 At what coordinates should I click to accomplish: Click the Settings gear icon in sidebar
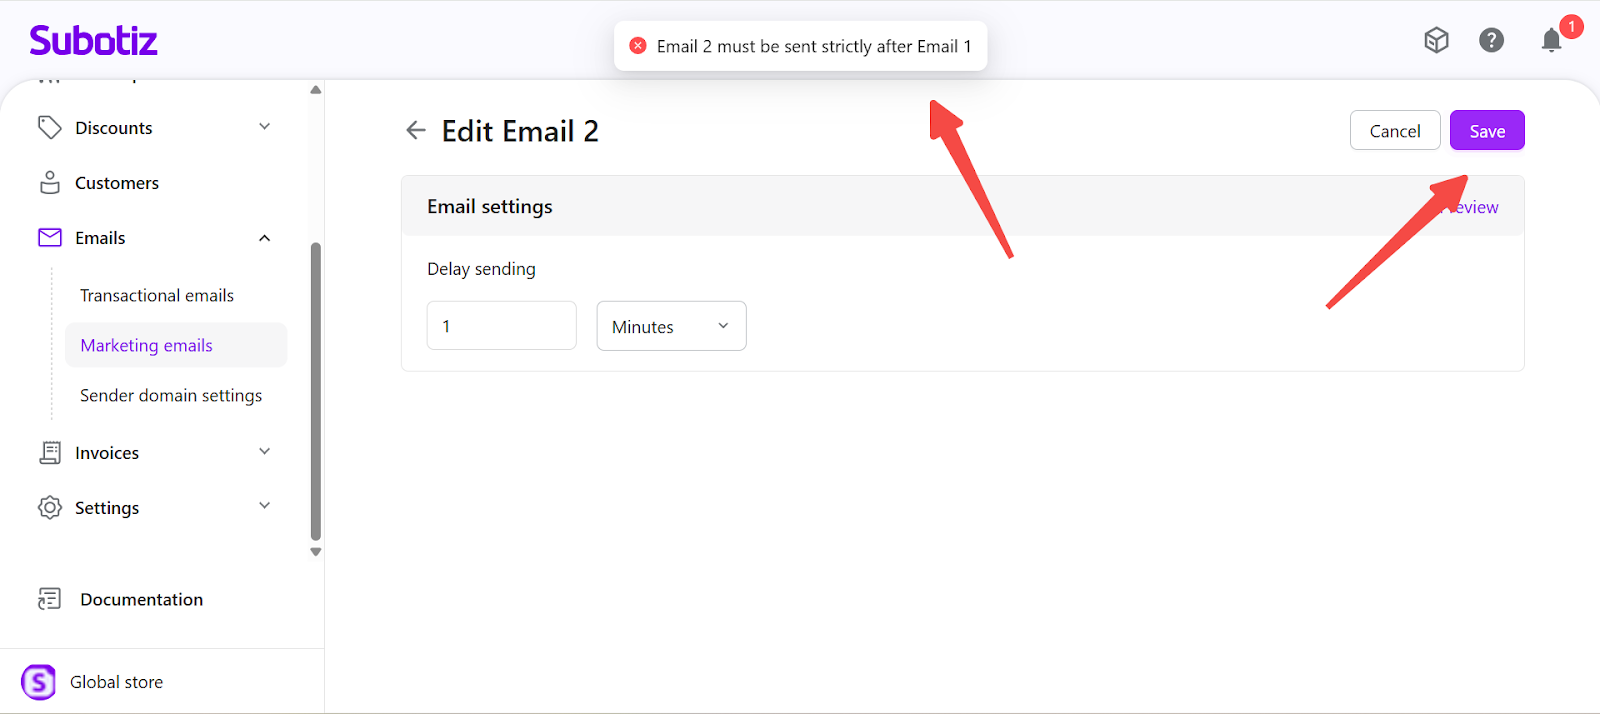tap(50, 508)
